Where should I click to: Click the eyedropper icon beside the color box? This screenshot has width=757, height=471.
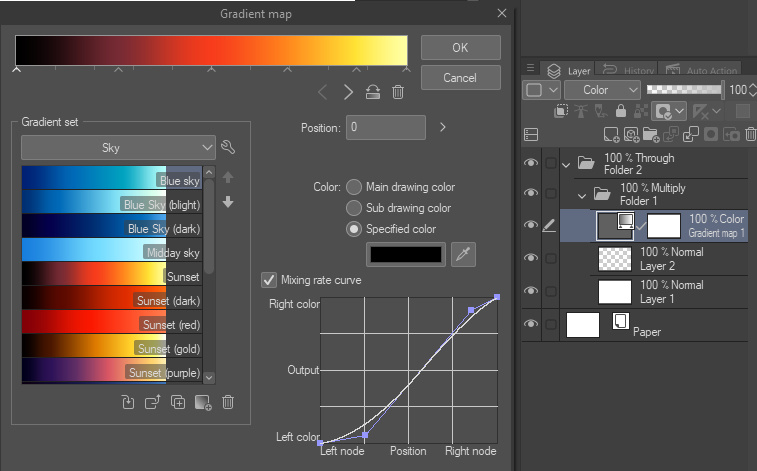click(x=463, y=254)
